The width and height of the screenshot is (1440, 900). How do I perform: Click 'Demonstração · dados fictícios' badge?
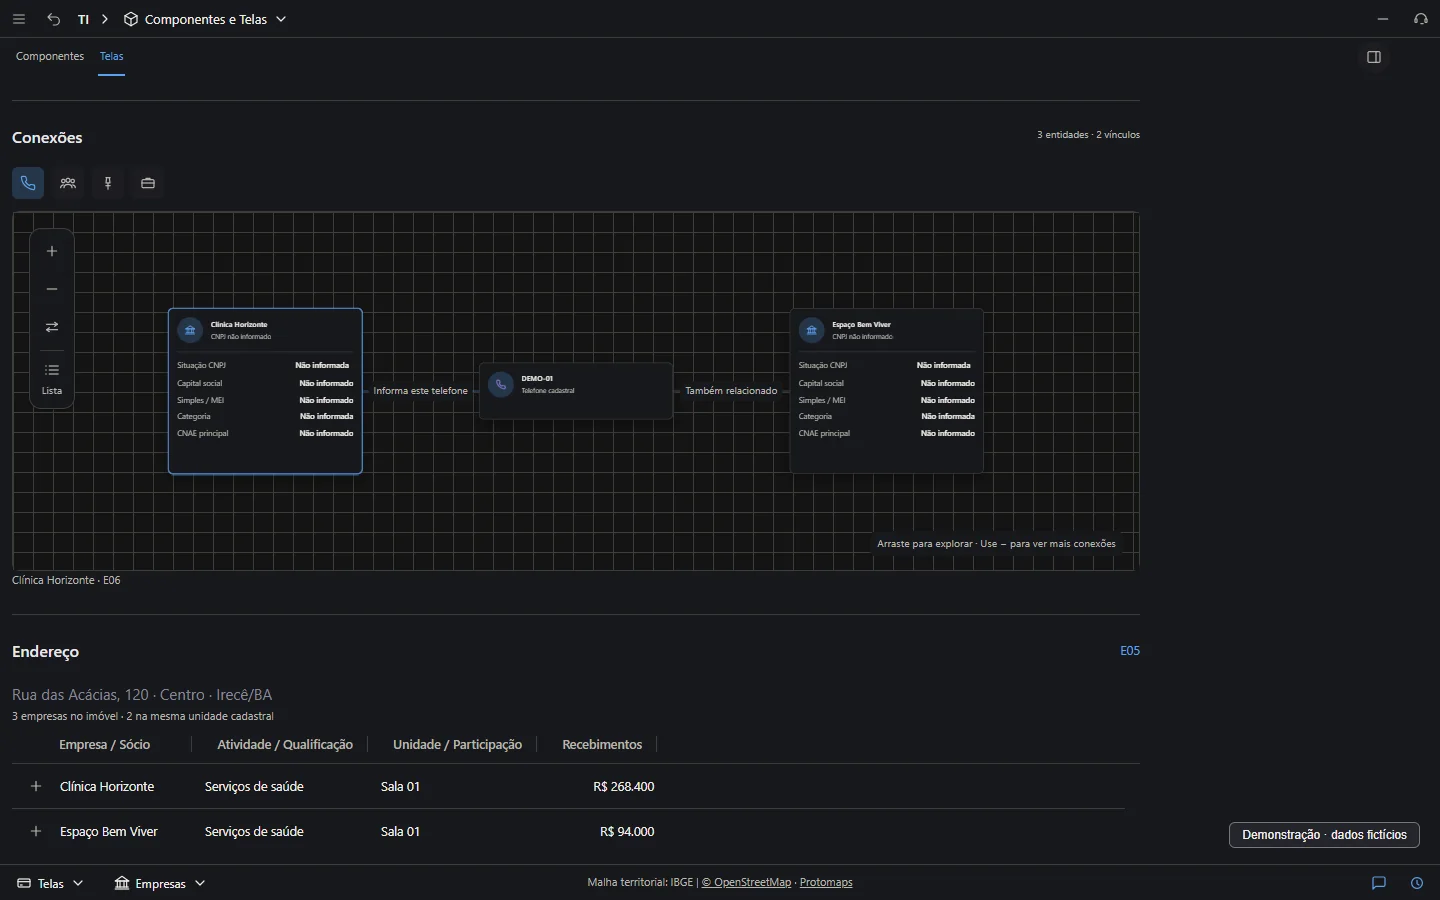pos(1324,835)
